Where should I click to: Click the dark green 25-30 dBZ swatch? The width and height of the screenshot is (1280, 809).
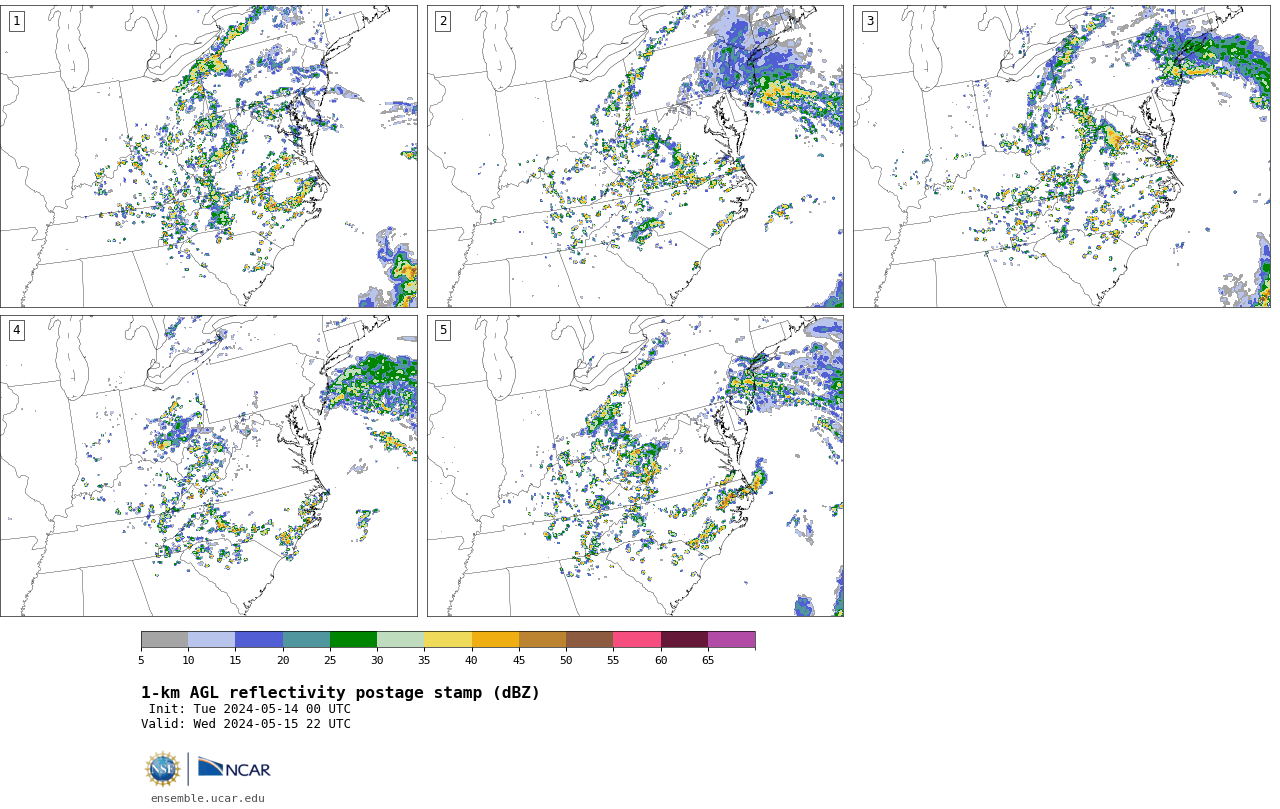coord(354,640)
